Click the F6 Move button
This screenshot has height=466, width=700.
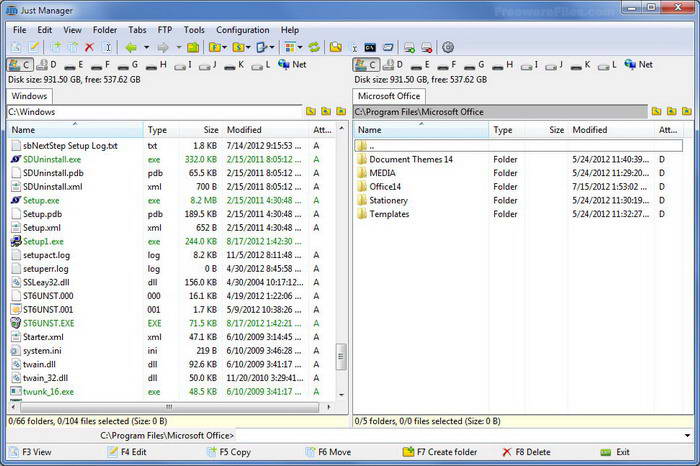pos(328,452)
